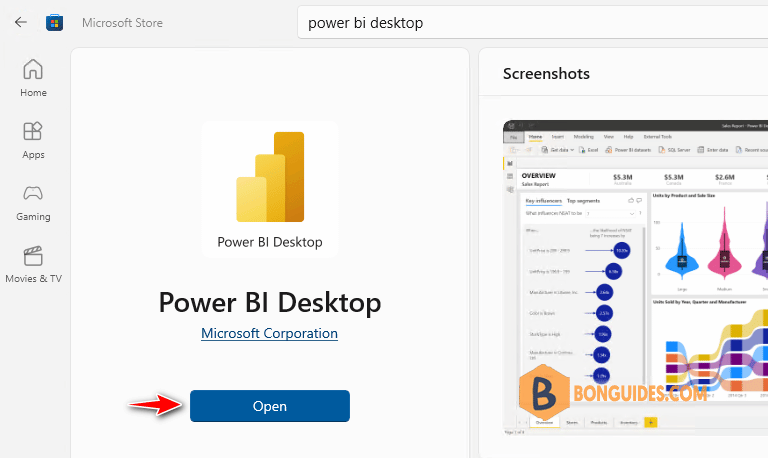Go back using the back arrow
Viewport: 768px width, 458px height.
pyautogui.click(x=21, y=22)
